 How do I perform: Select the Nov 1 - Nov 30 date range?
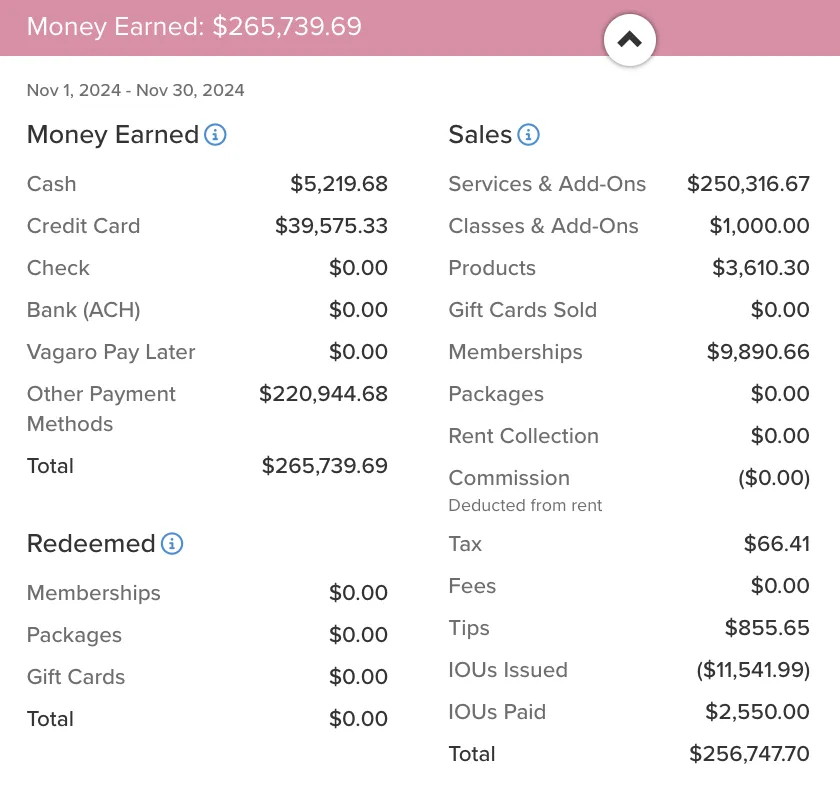[136, 90]
